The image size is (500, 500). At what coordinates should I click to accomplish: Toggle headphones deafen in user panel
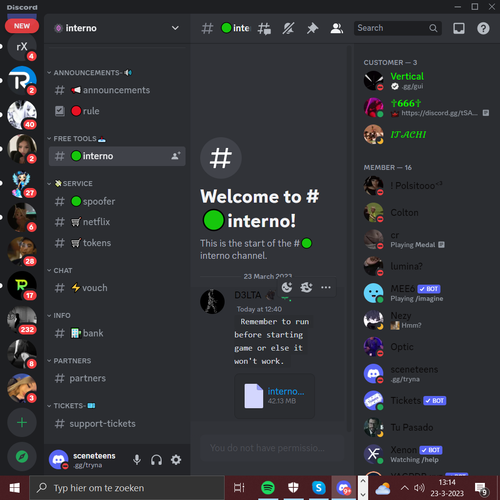pos(156,460)
